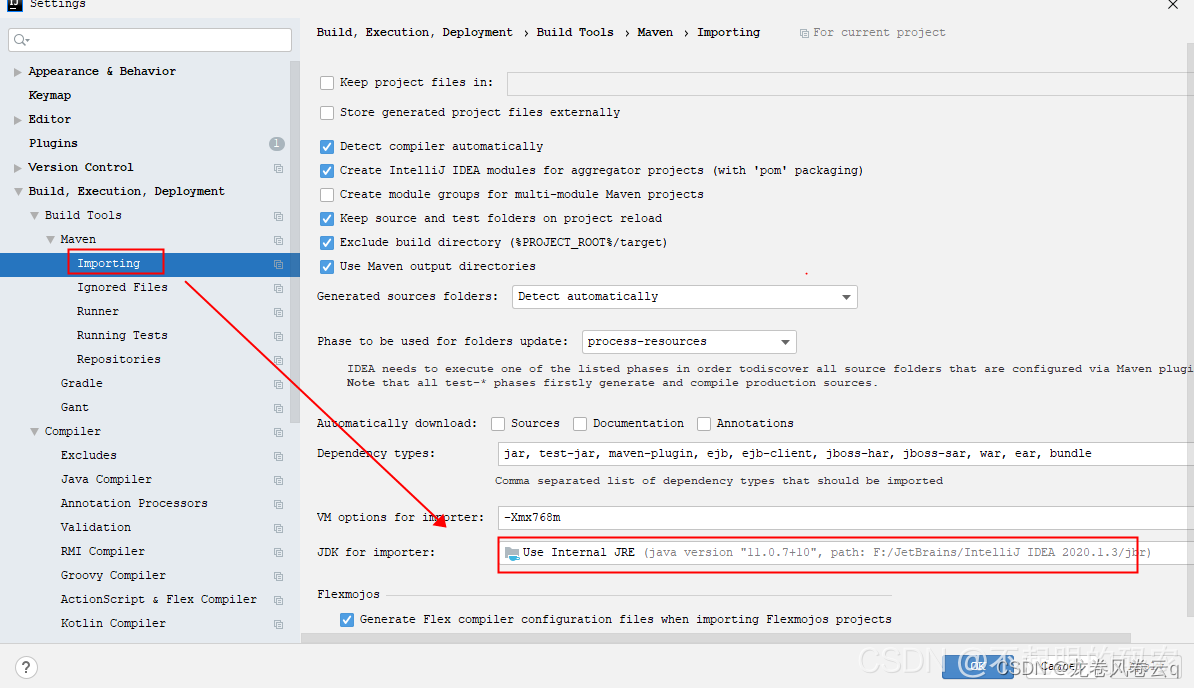Click VM options for importer field
The width and height of the screenshot is (1194, 688).
pos(845,518)
